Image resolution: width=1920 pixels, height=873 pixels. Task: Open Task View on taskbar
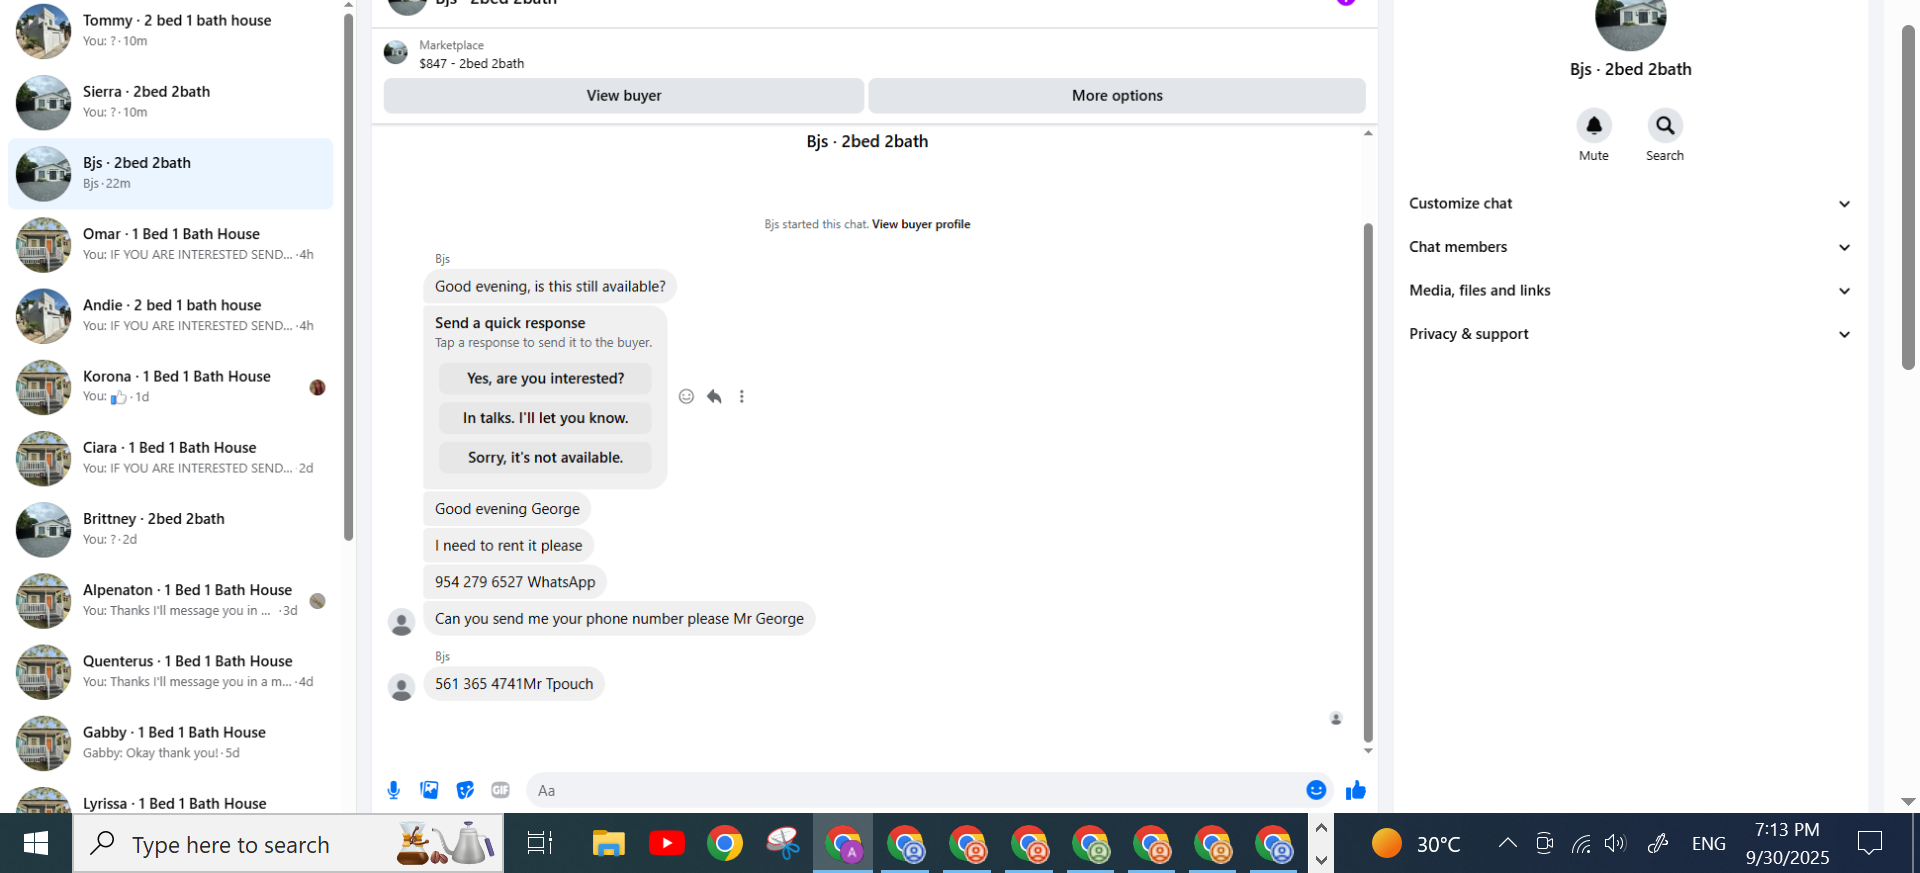pyautogui.click(x=540, y=844)
